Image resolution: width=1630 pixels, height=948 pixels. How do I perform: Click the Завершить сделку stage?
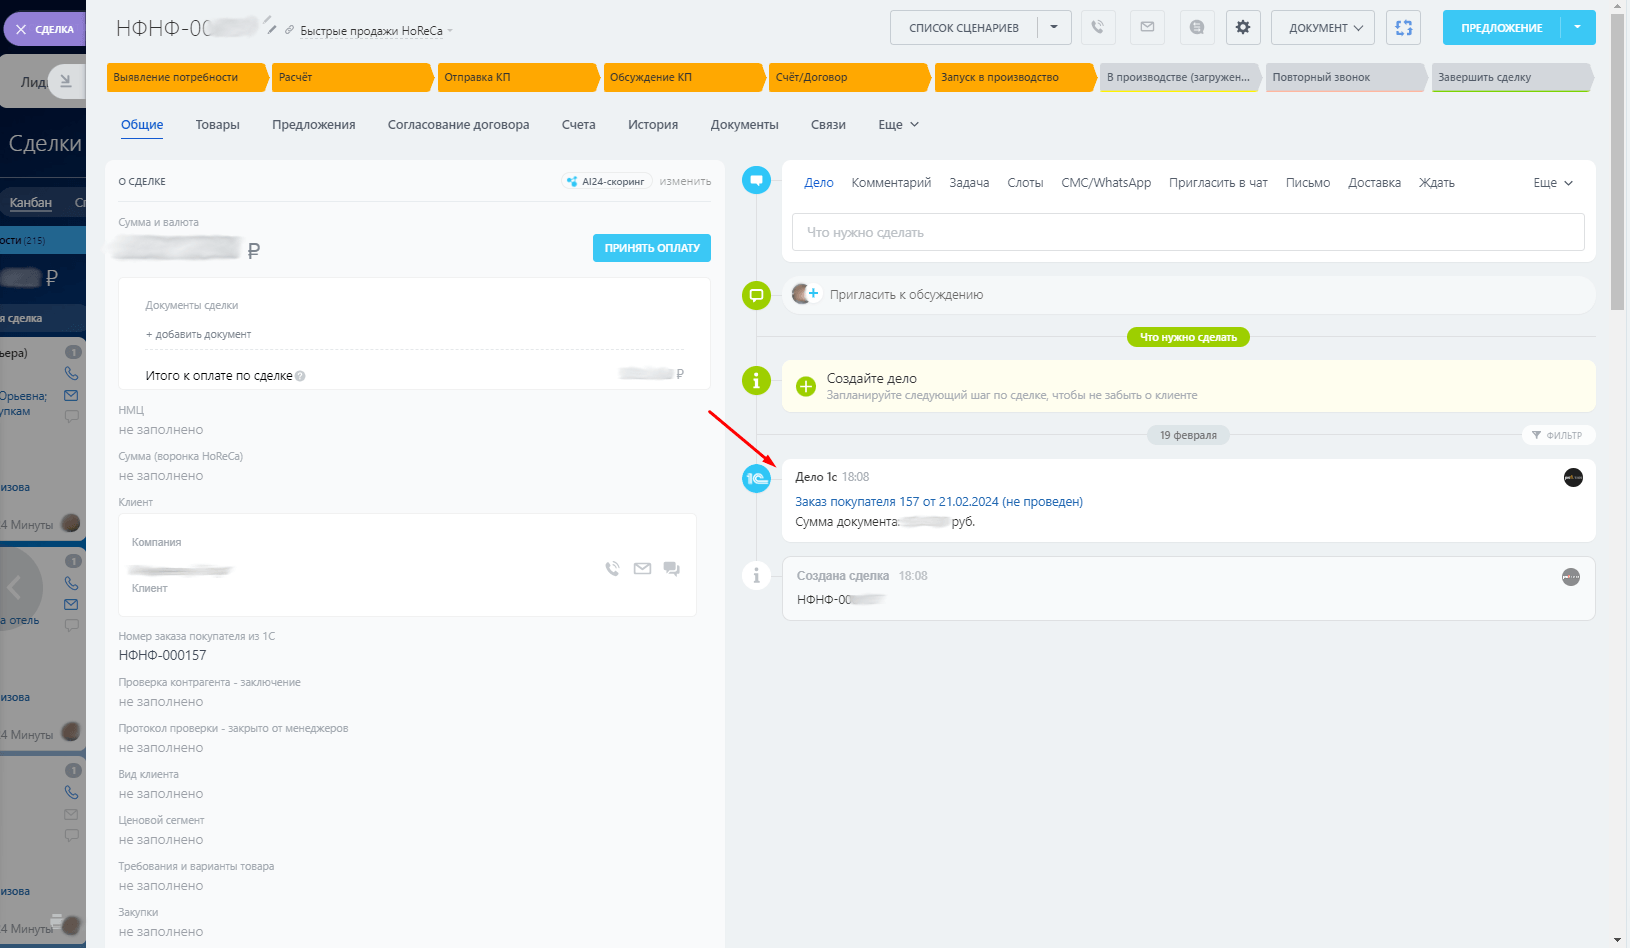pyautogui.click(x=1512, y=77)
